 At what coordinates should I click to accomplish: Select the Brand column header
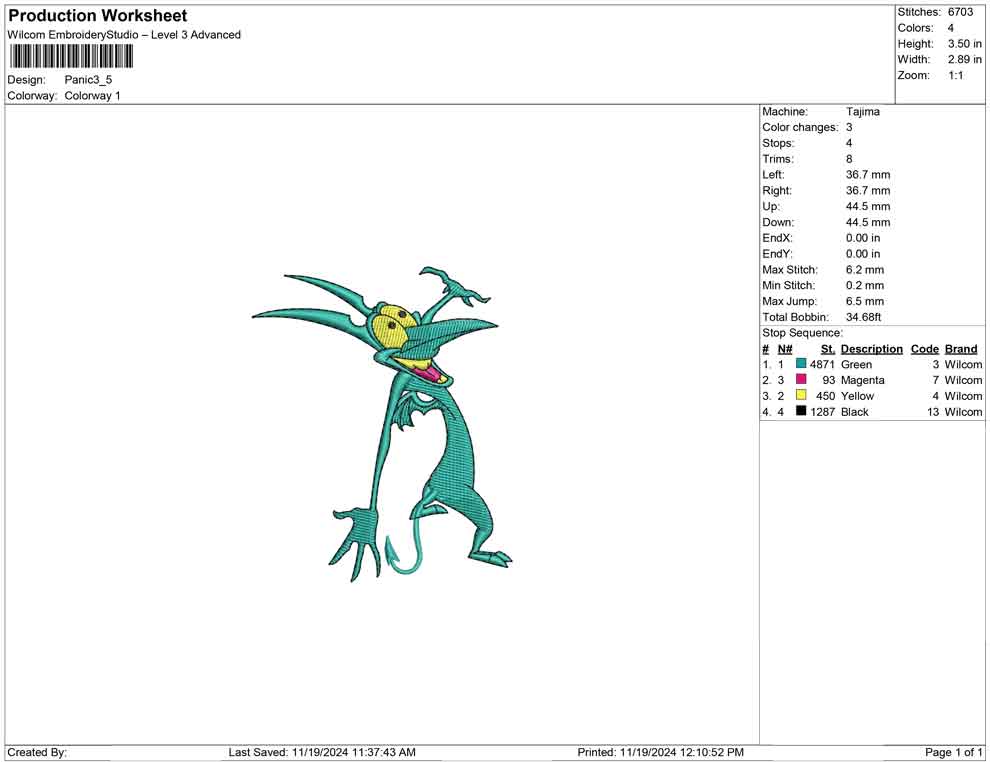961,349
